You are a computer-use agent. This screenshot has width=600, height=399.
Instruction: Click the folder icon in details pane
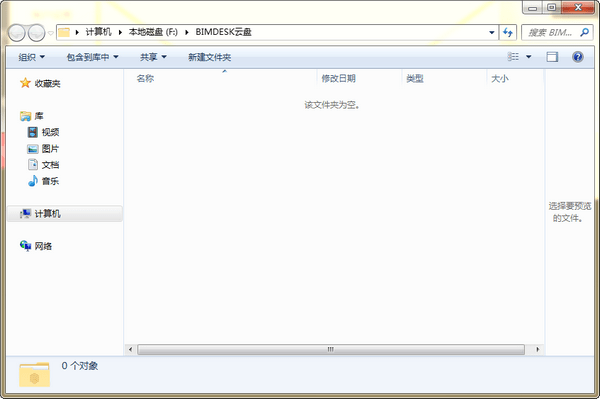point(34,375)
